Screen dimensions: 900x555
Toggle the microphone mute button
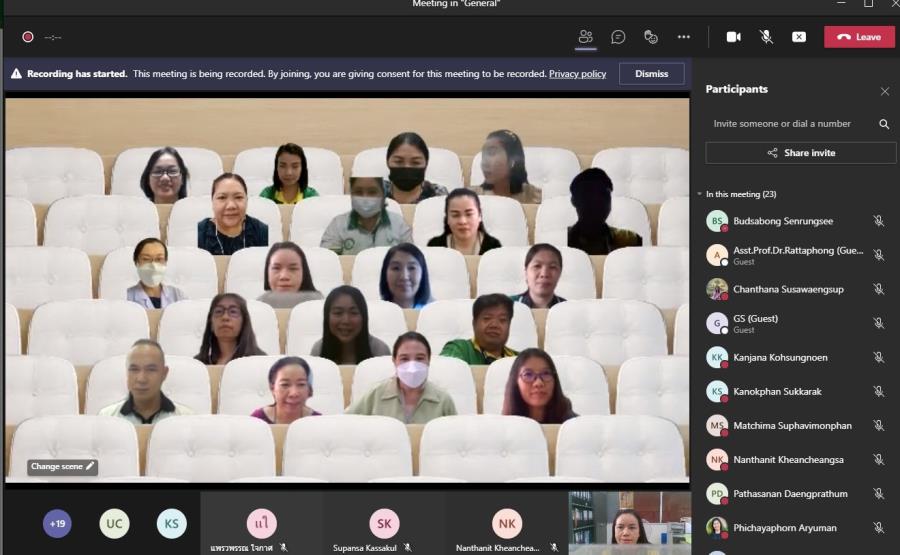tap(766, 37)
